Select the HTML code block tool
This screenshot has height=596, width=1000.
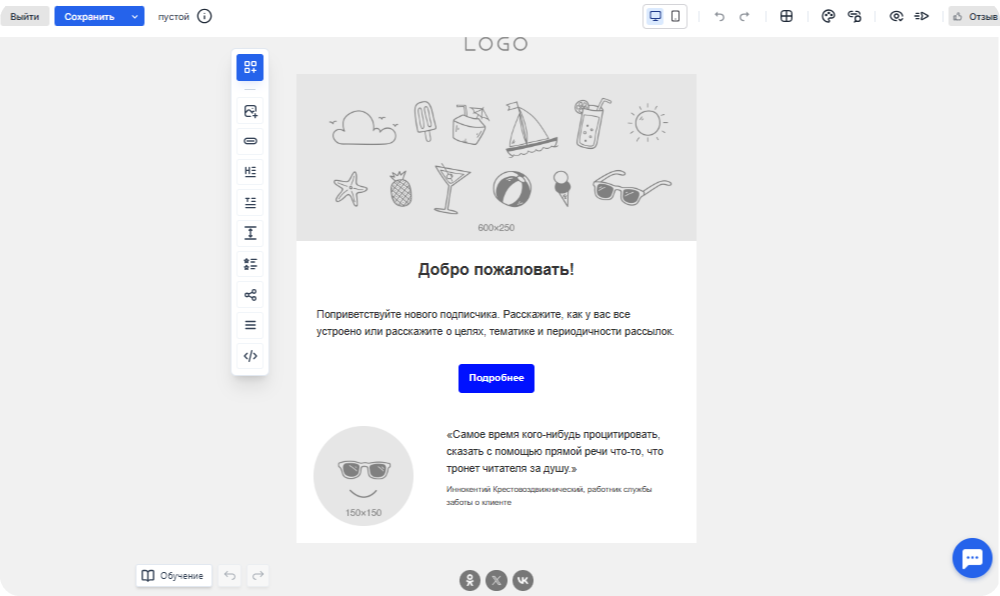click(250, 356)
